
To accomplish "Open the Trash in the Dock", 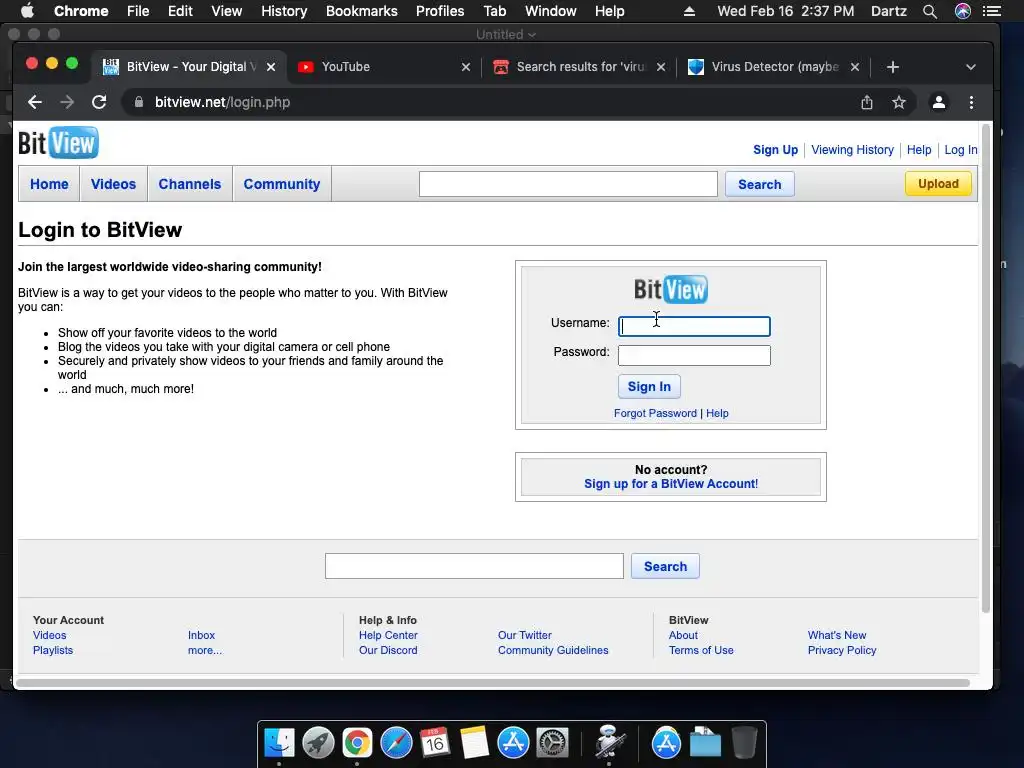I will pyautogui.click(x=744, y=743).
